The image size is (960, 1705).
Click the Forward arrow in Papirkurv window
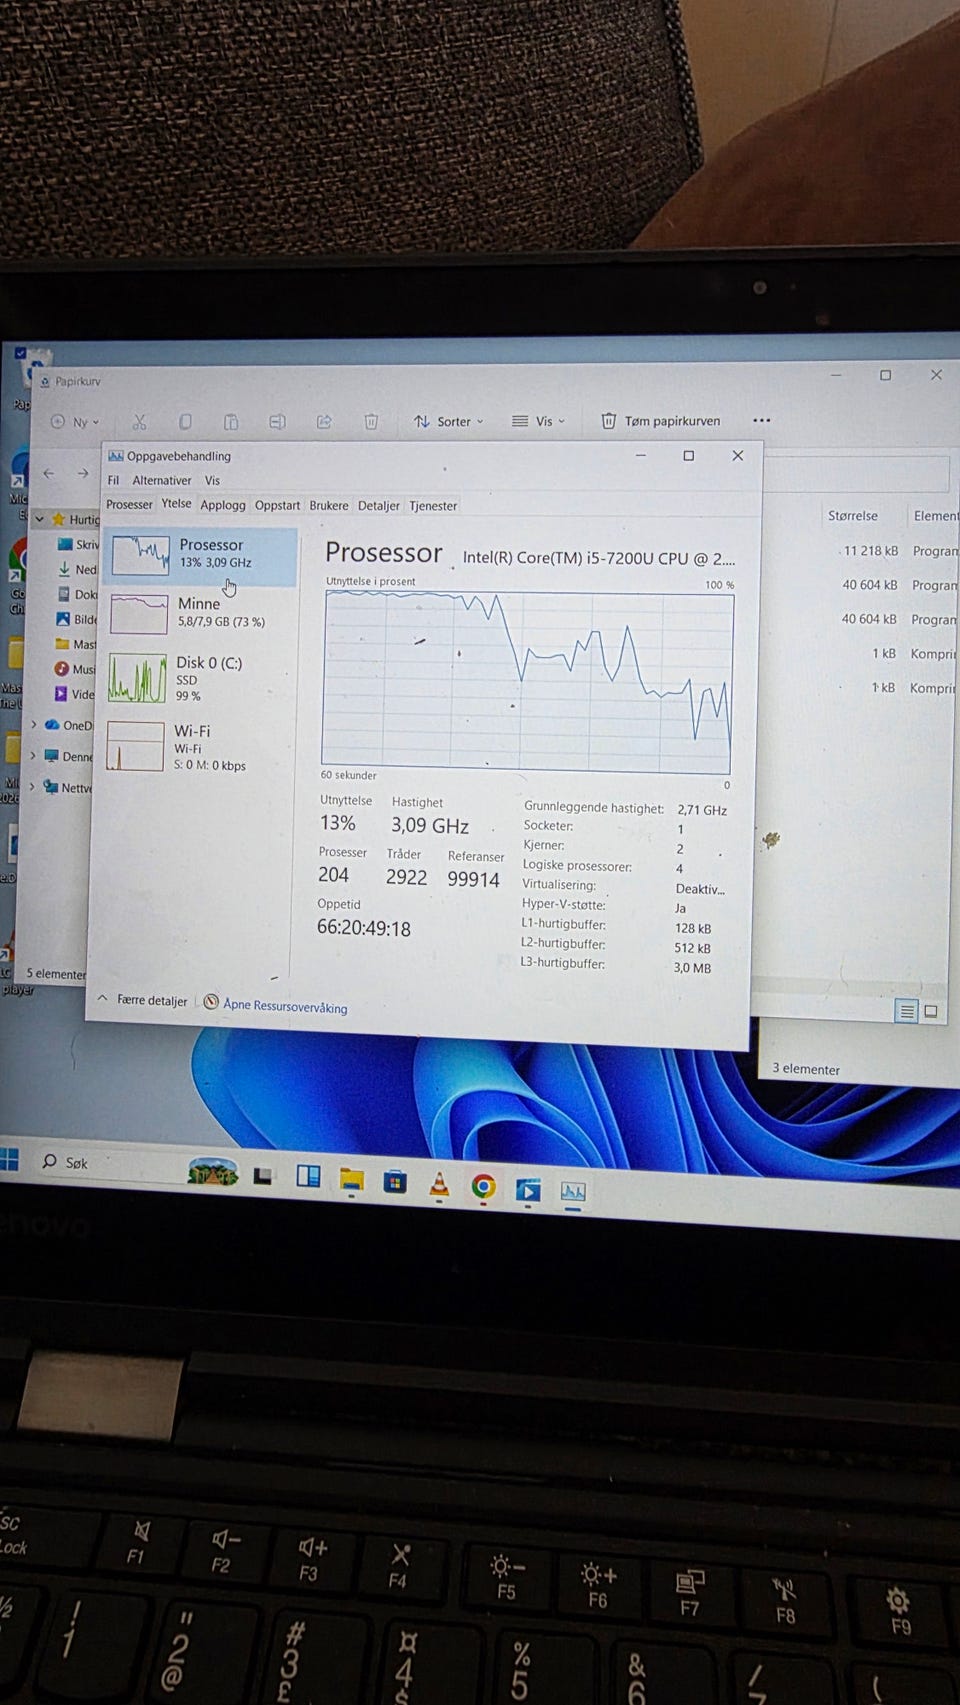(x=83, y=473)
